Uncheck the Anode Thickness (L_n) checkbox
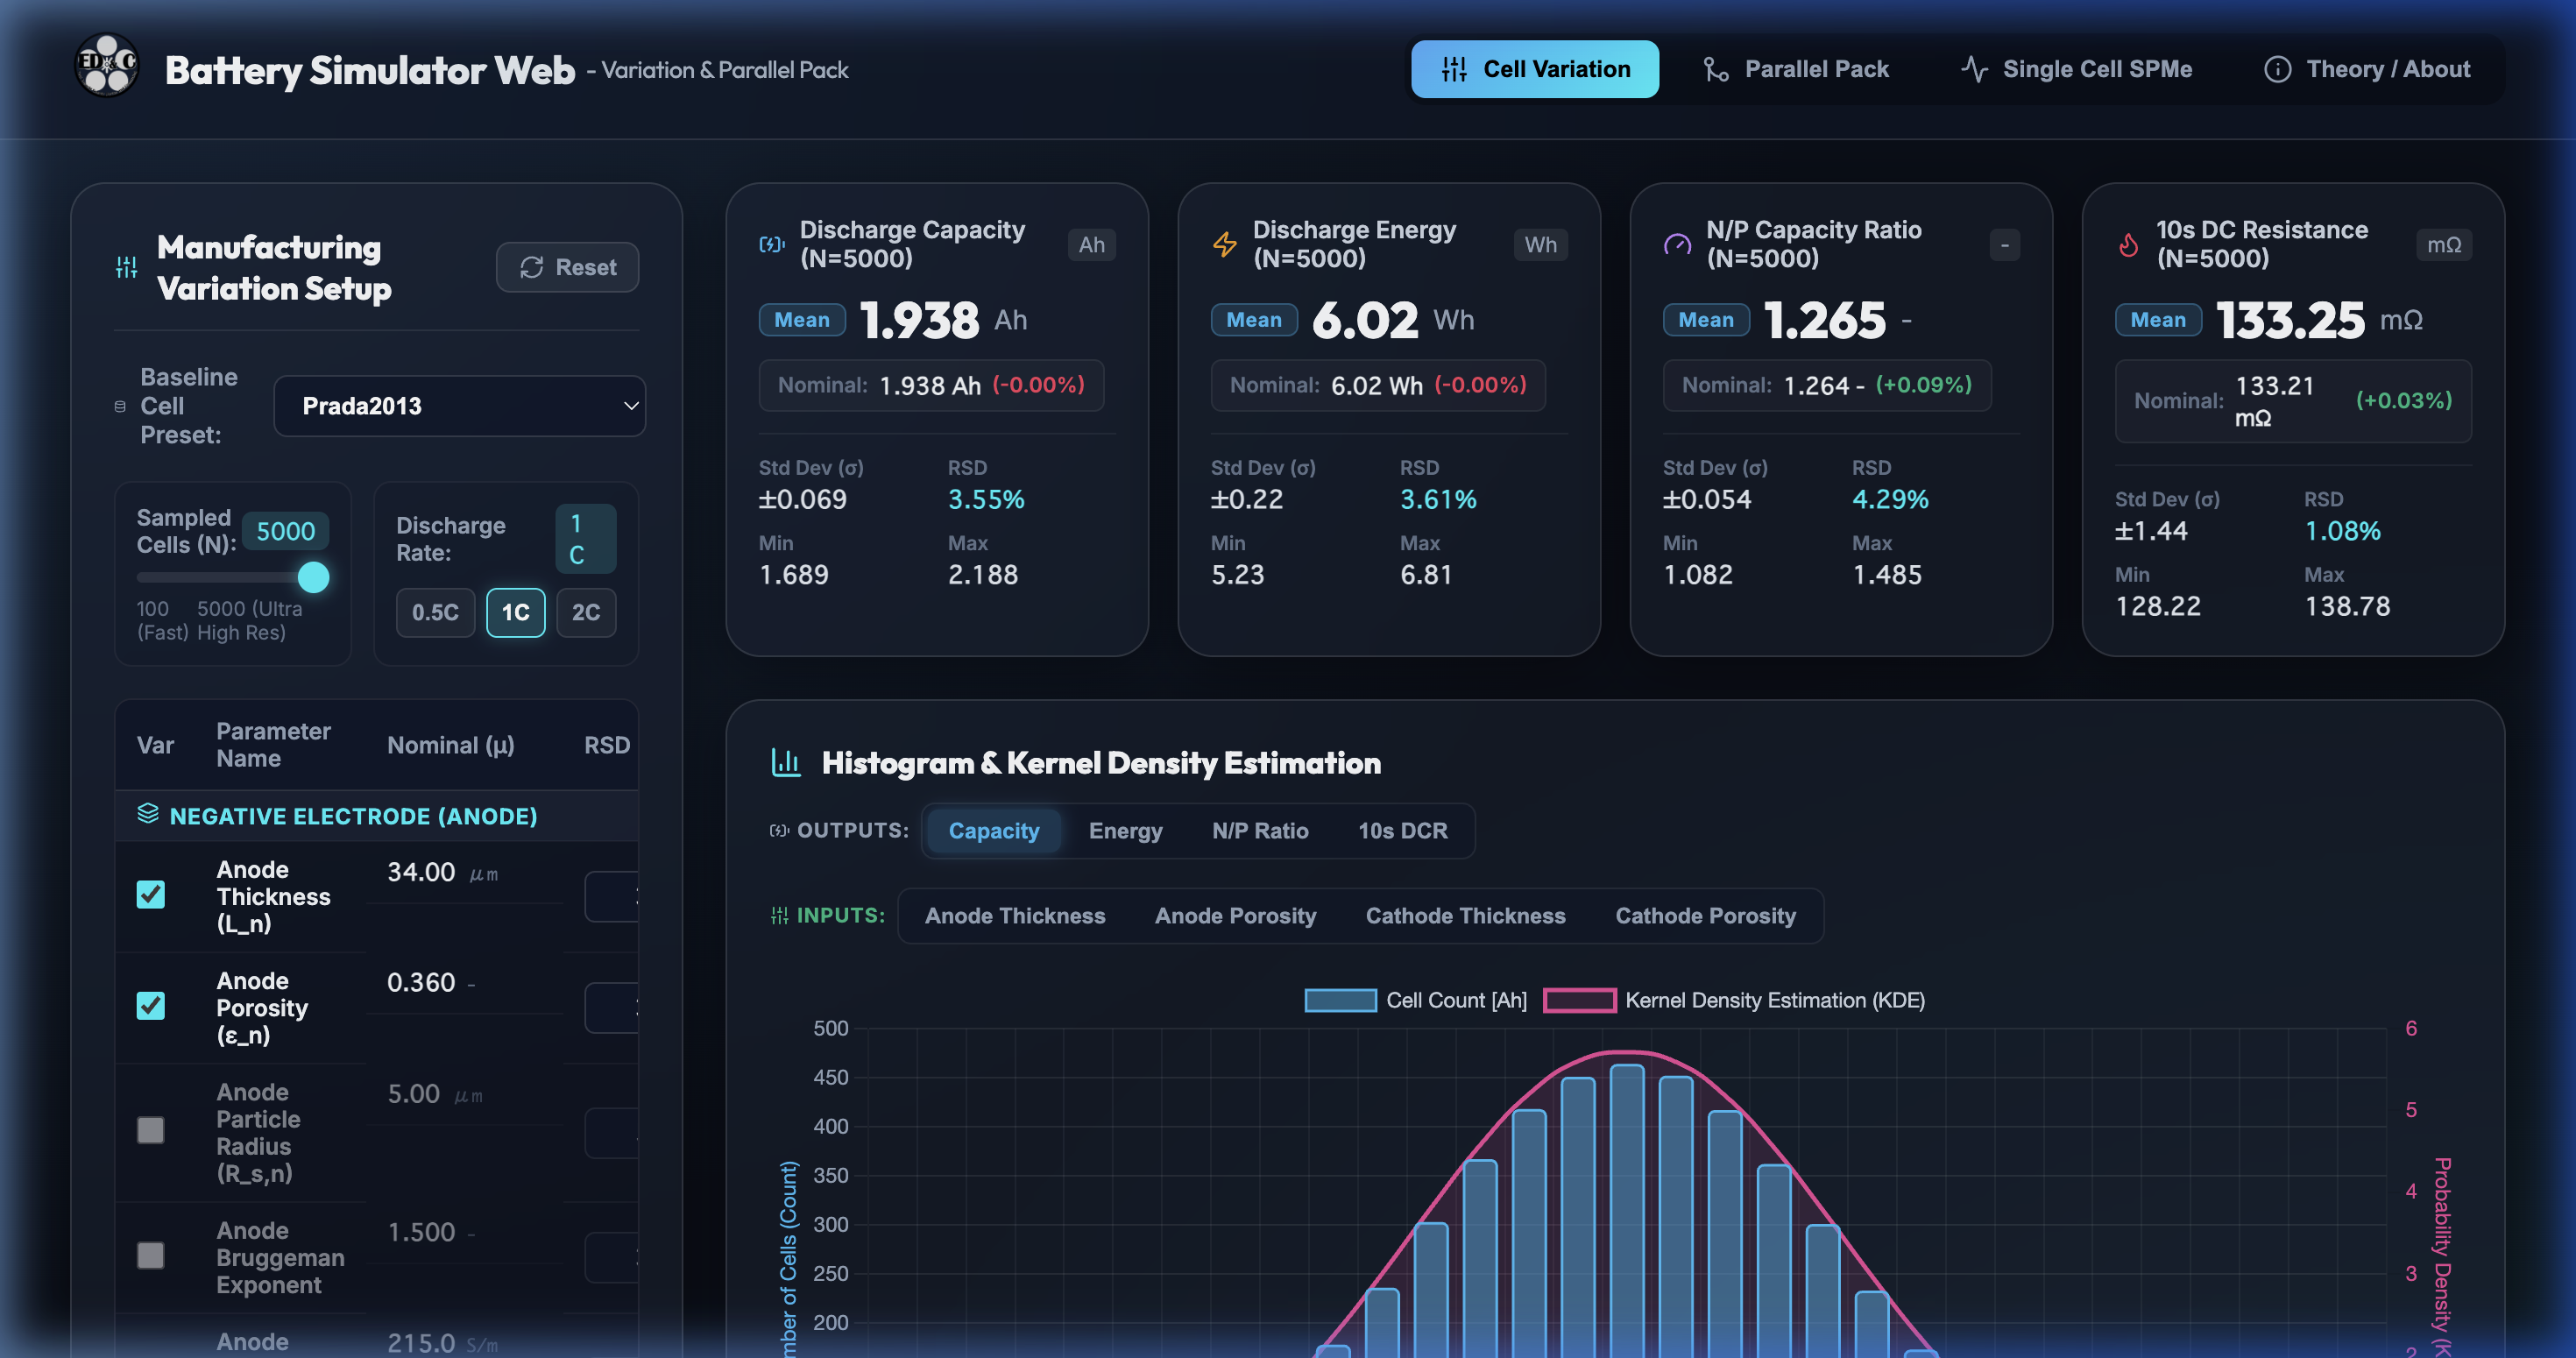The image size is (2576, 1358). pyautogui.click(x=151, y=894)
